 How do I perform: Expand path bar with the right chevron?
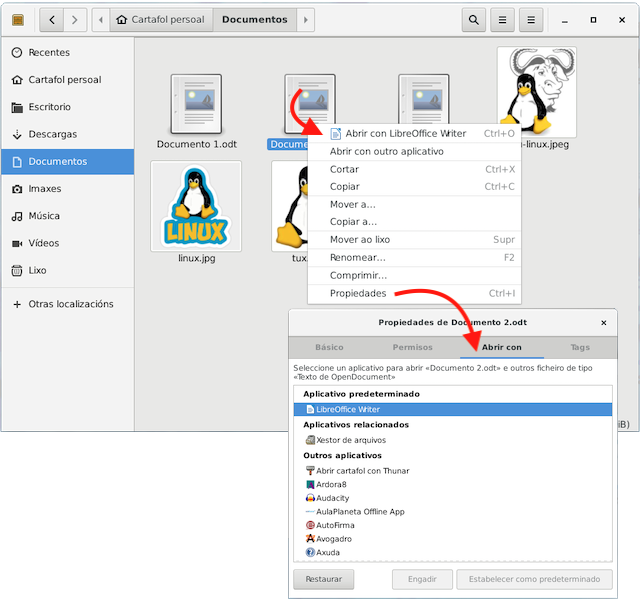[x=305, y=19]
